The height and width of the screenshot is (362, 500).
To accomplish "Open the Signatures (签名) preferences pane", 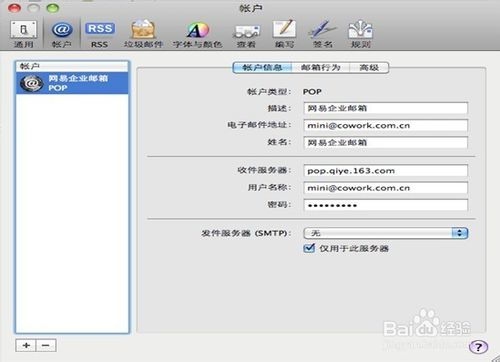I will click(322, 34).
